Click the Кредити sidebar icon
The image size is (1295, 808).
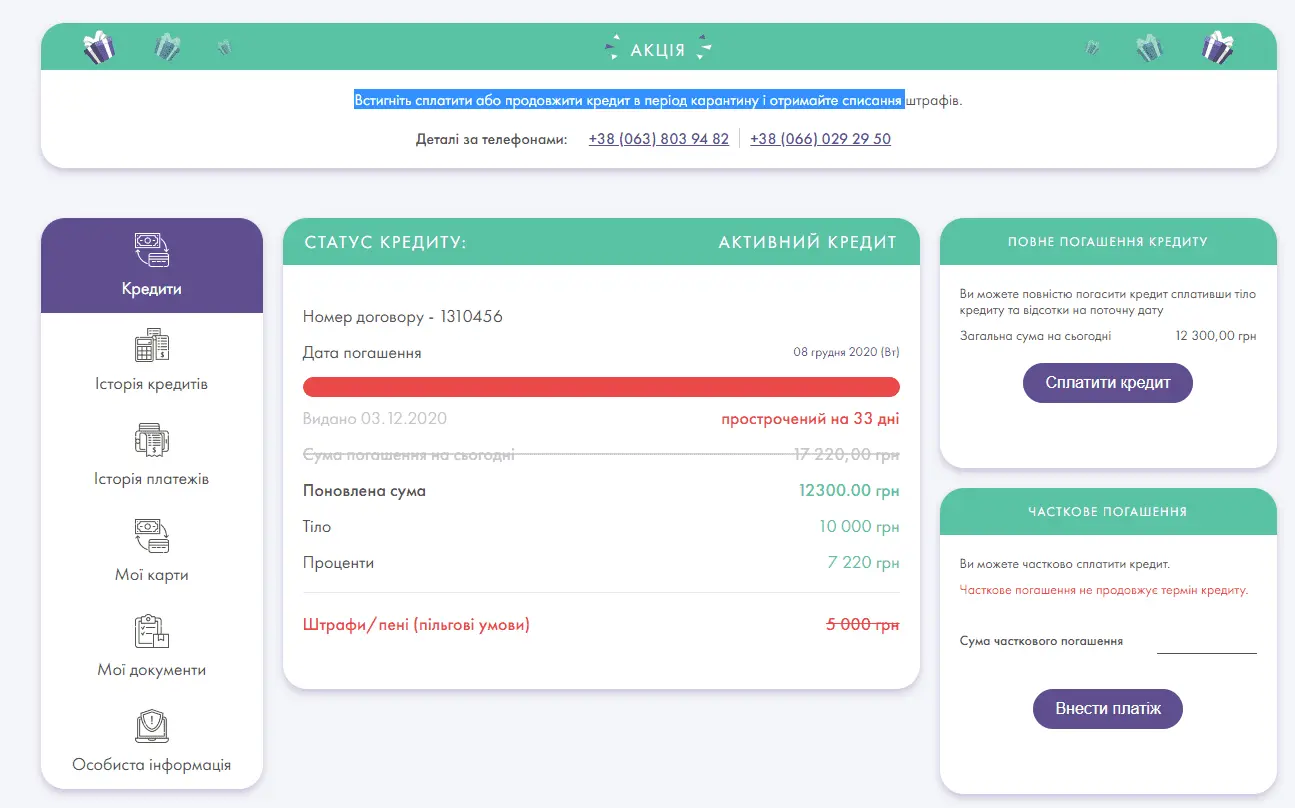point(152,250)
